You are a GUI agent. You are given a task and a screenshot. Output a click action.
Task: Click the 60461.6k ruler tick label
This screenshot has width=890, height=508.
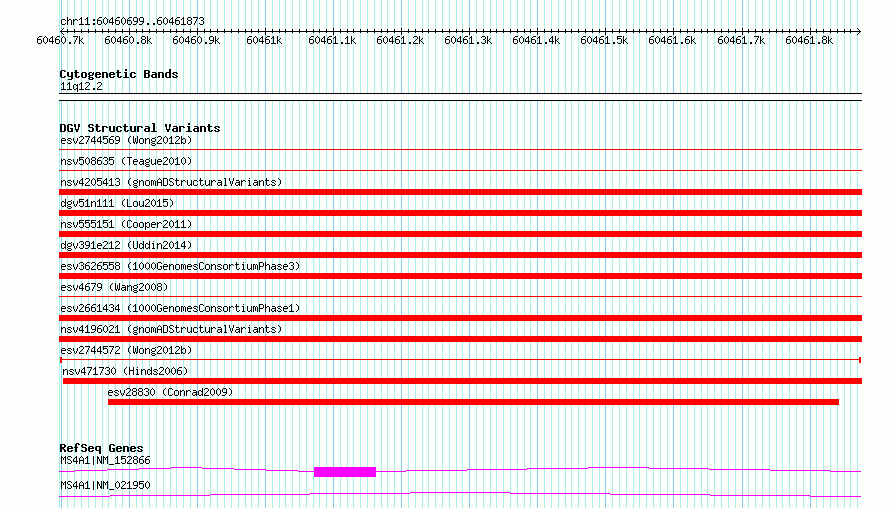pos(673,40)
